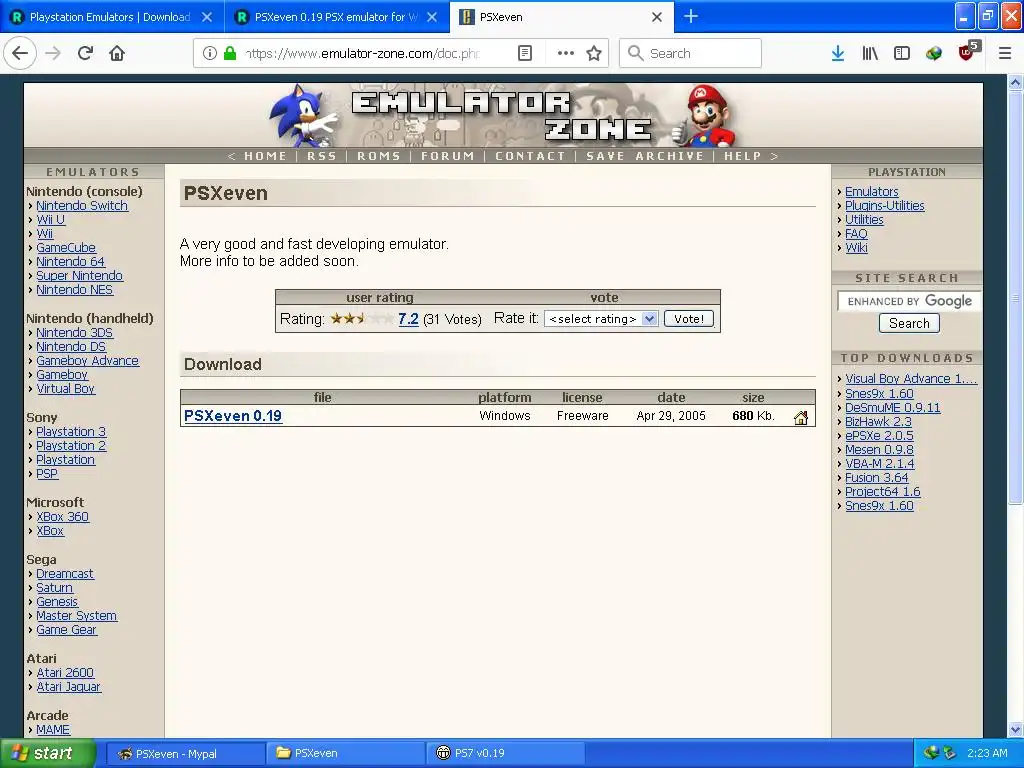
Task: Open the Windows start menu
Action: point(48,753)
